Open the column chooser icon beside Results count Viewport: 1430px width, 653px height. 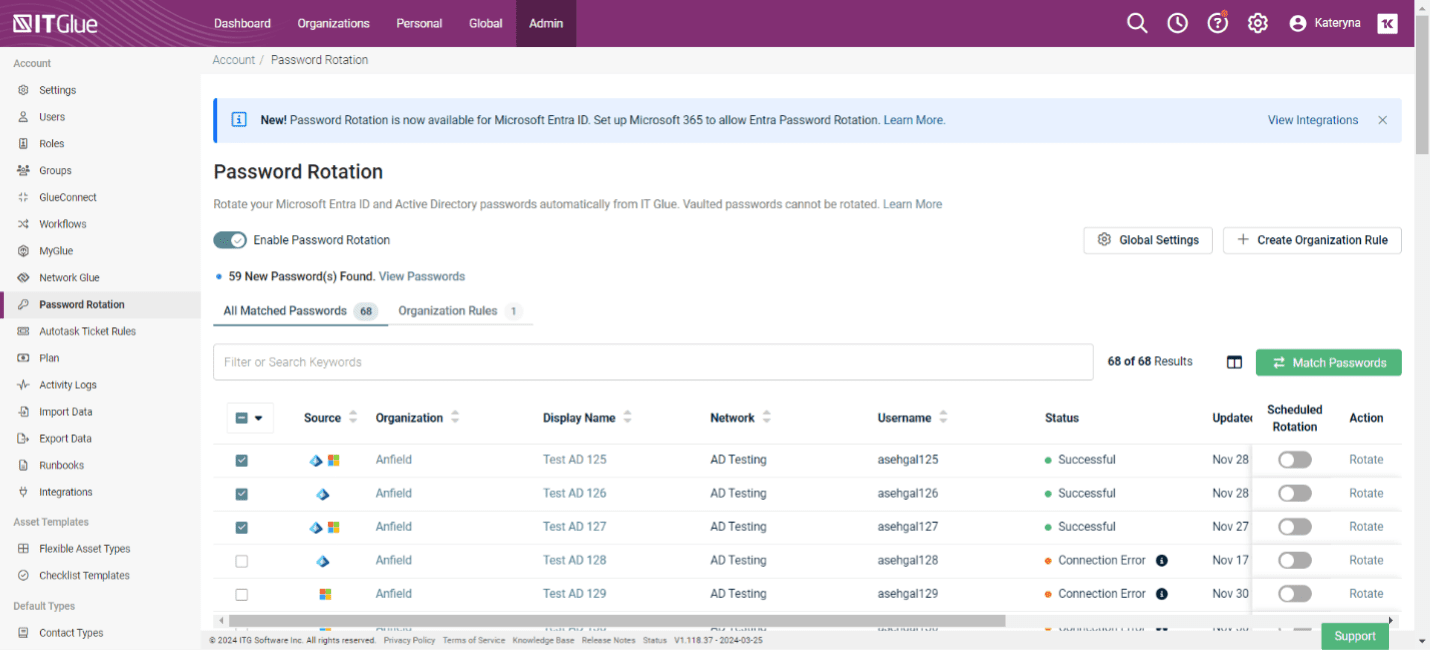(1234, 362)
